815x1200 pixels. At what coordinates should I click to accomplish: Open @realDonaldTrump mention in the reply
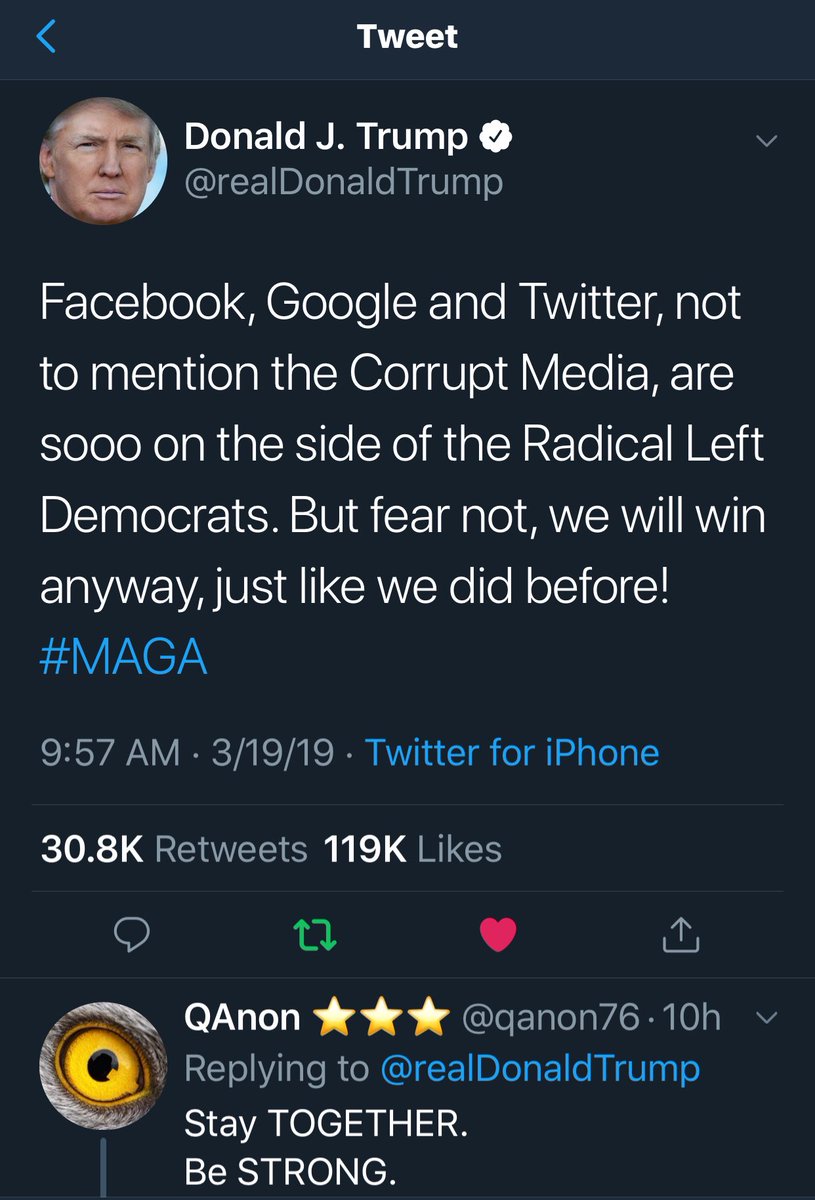(x=540, y=1068)
